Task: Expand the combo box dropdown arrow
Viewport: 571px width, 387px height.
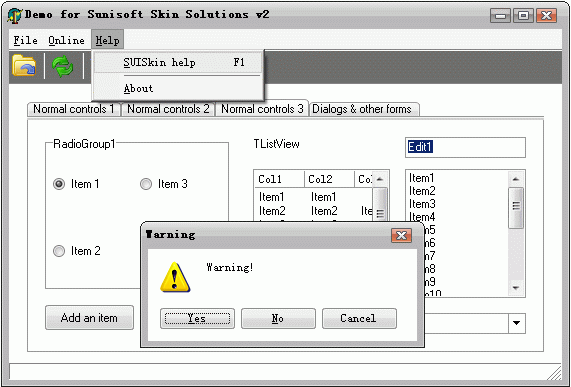Action: click(516, 323)
